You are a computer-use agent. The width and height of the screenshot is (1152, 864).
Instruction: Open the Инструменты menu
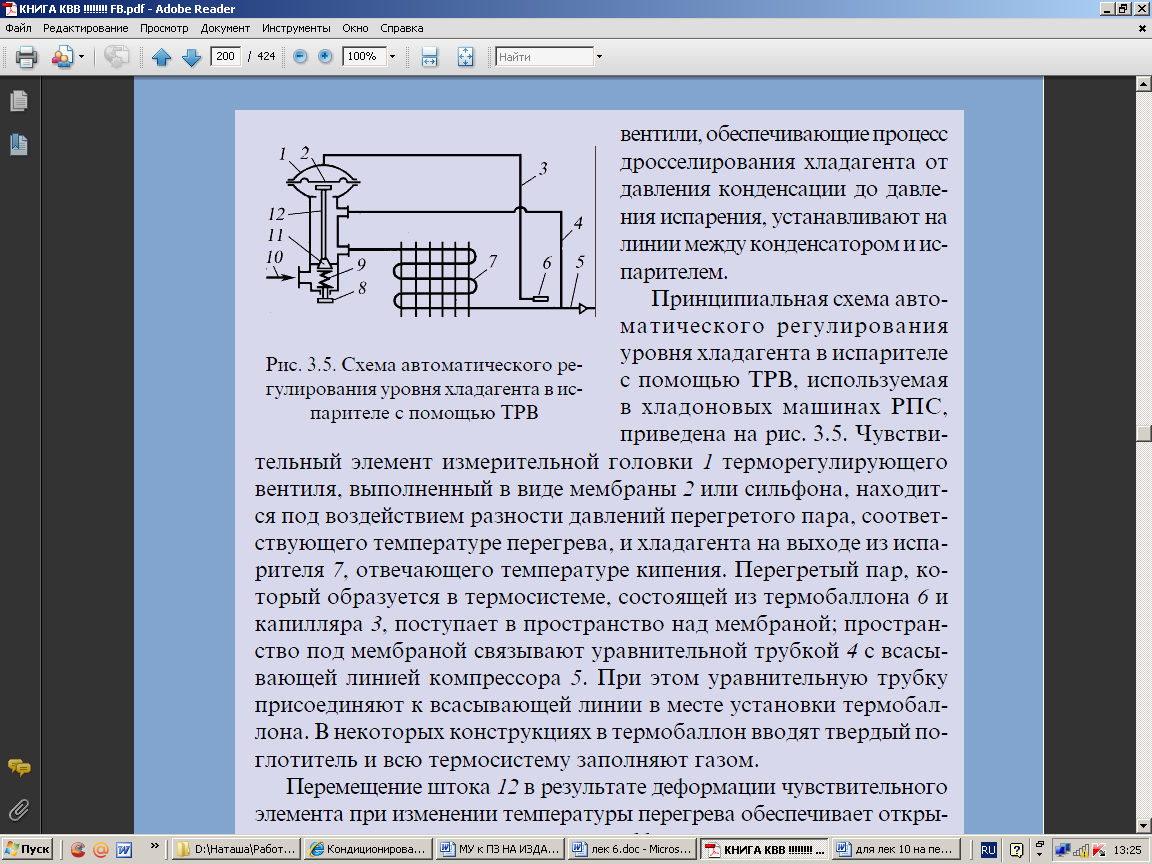(x=296, y=28)
